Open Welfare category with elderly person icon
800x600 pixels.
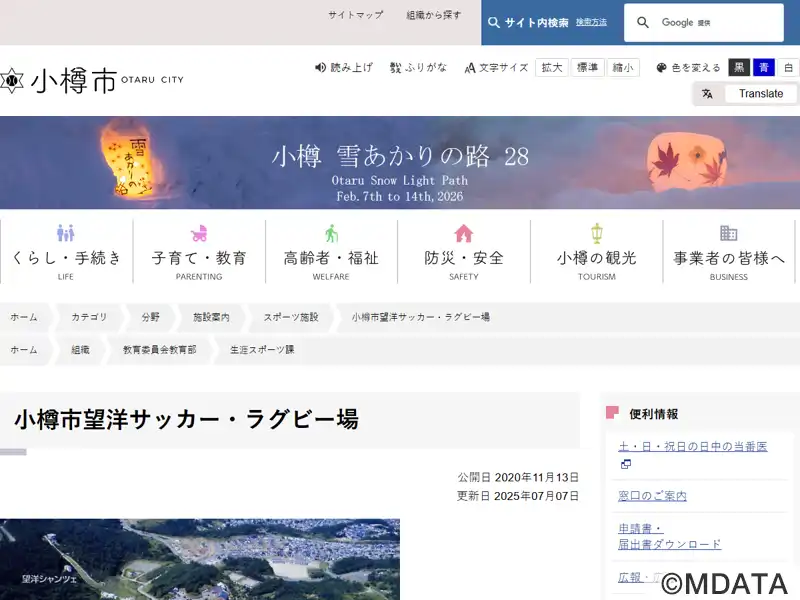(331, 233)
